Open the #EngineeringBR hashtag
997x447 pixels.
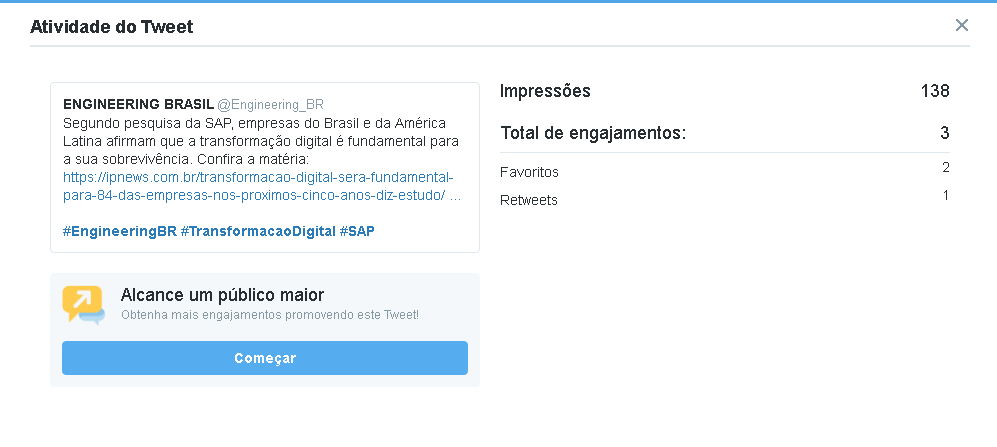click(x=120, y=231)
